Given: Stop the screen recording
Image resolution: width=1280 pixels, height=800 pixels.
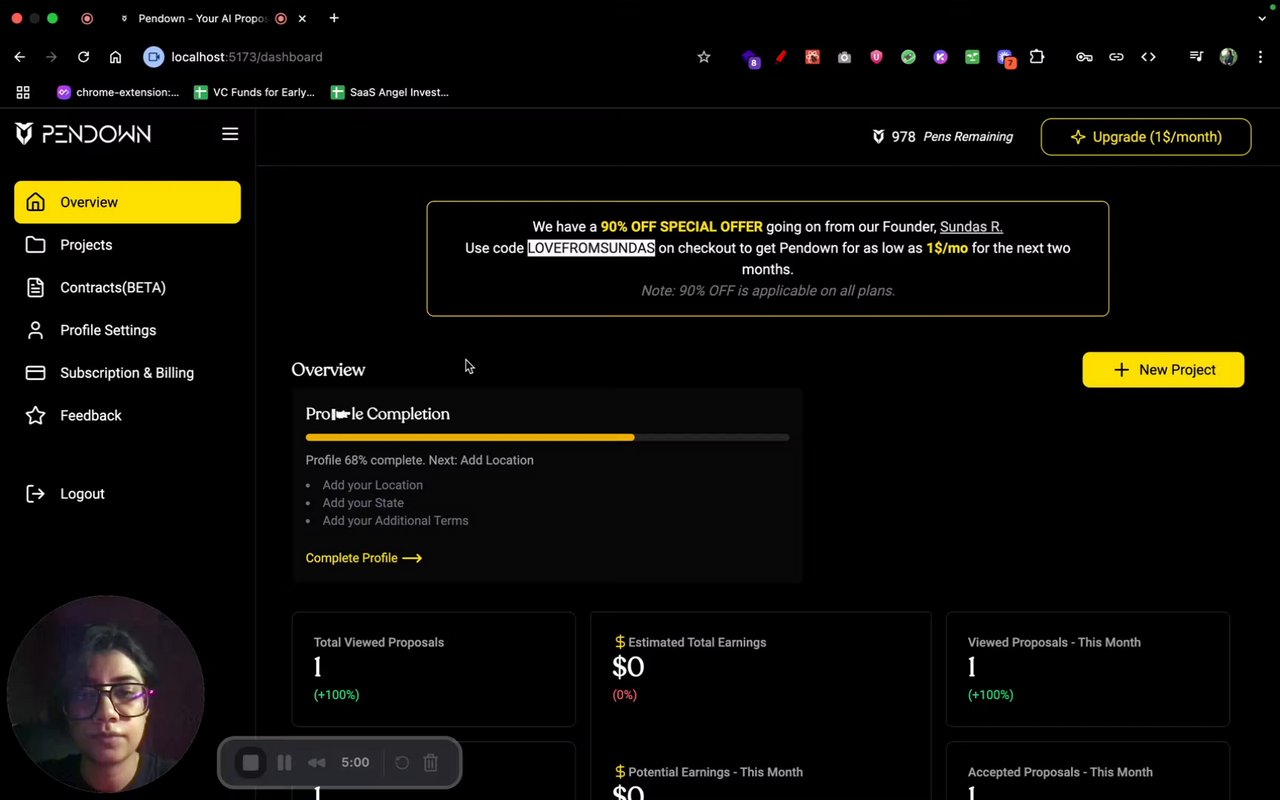Looking at the screenshot, I should tap(251, 763).
